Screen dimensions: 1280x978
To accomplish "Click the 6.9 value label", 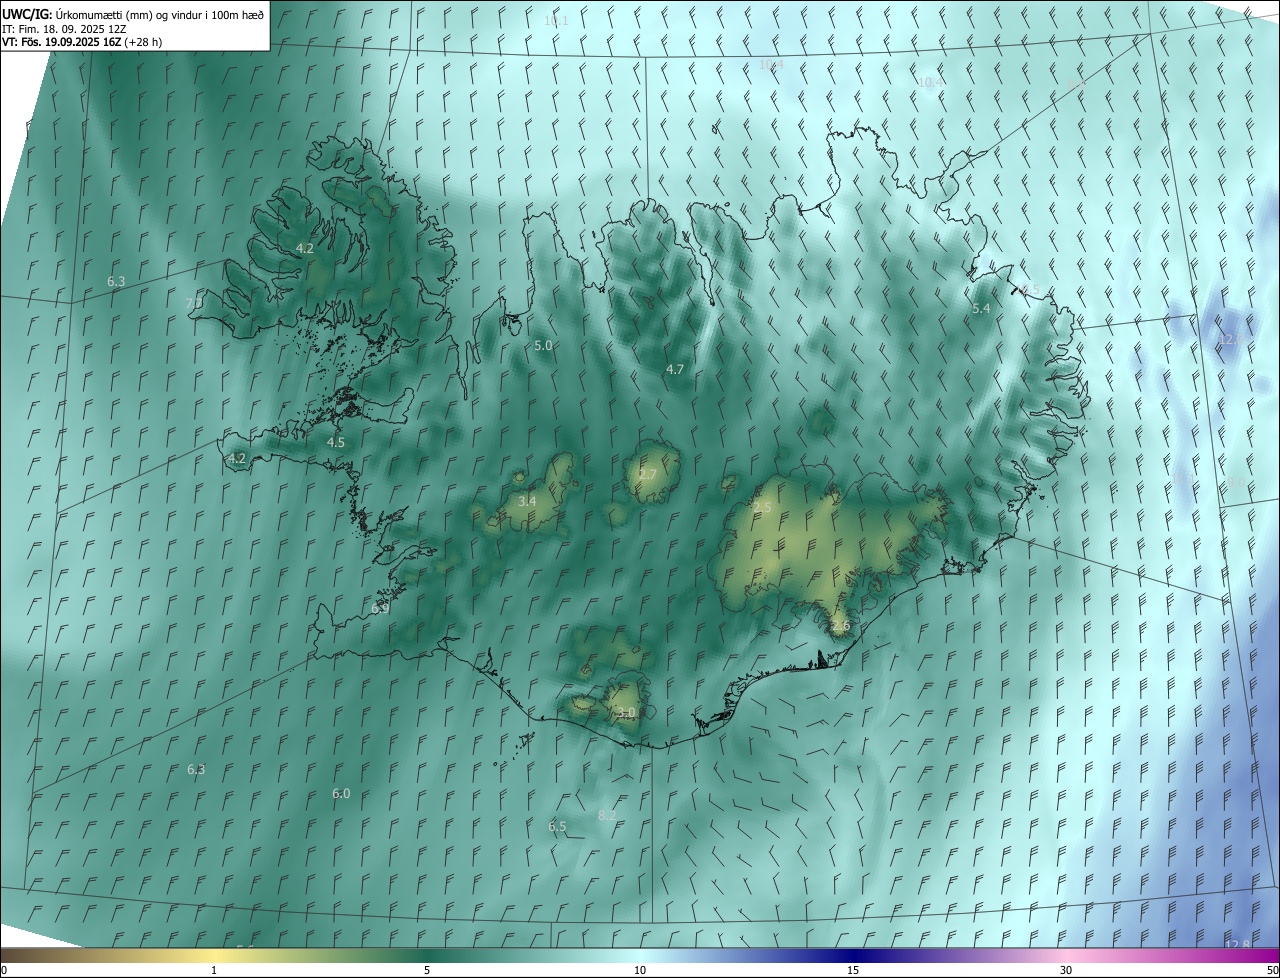I will pyautogui.click(x=380, y=608).
